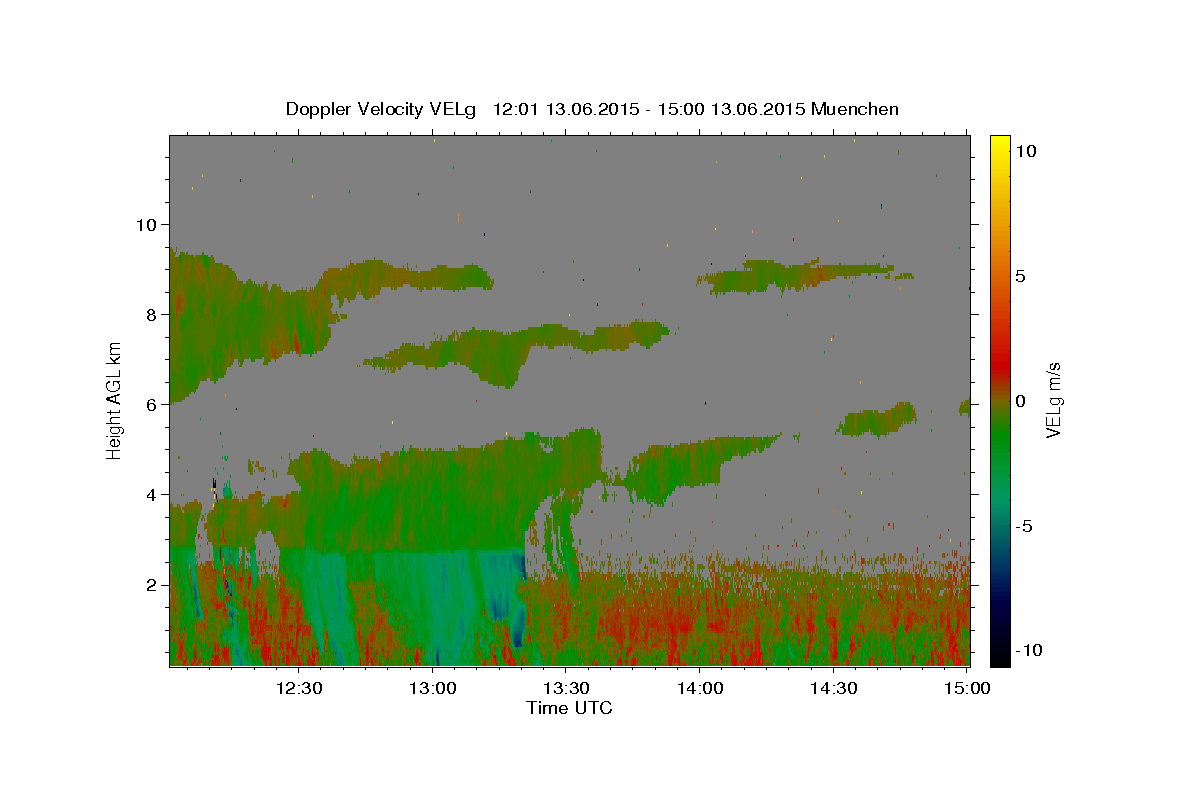Click the time tick label 15:00
The height and width of the screenshot is (800, 1200).
pos(967,688)
